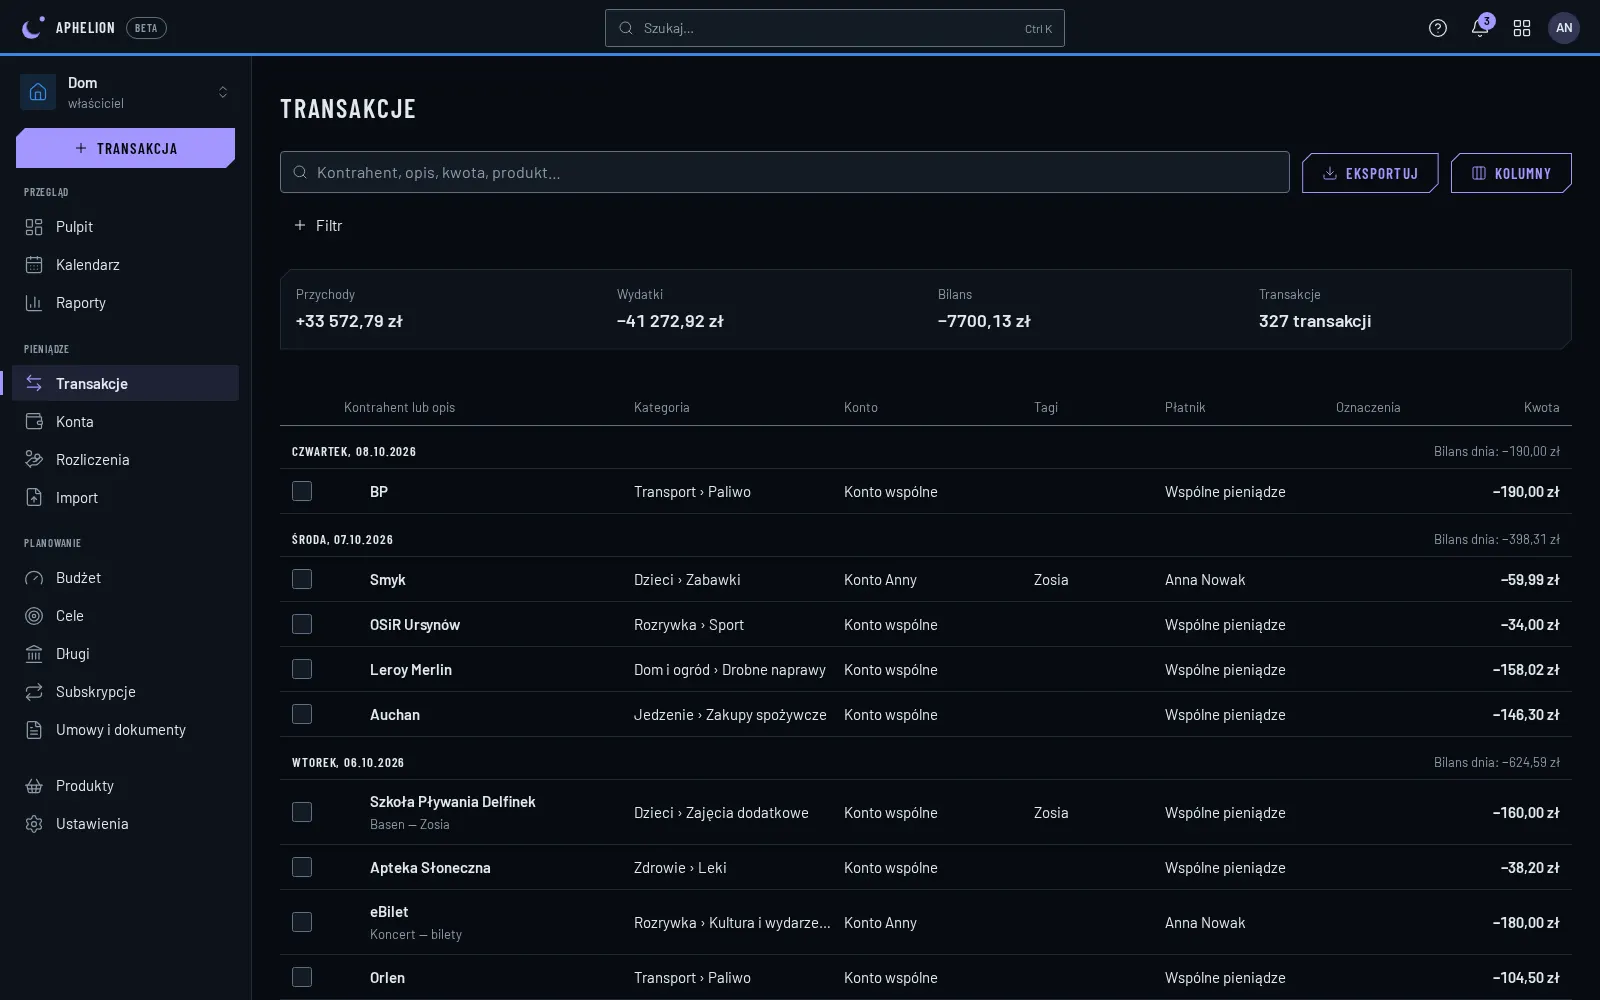
Task: Click the Eksportuj button
Action: tap(1370, 173)
